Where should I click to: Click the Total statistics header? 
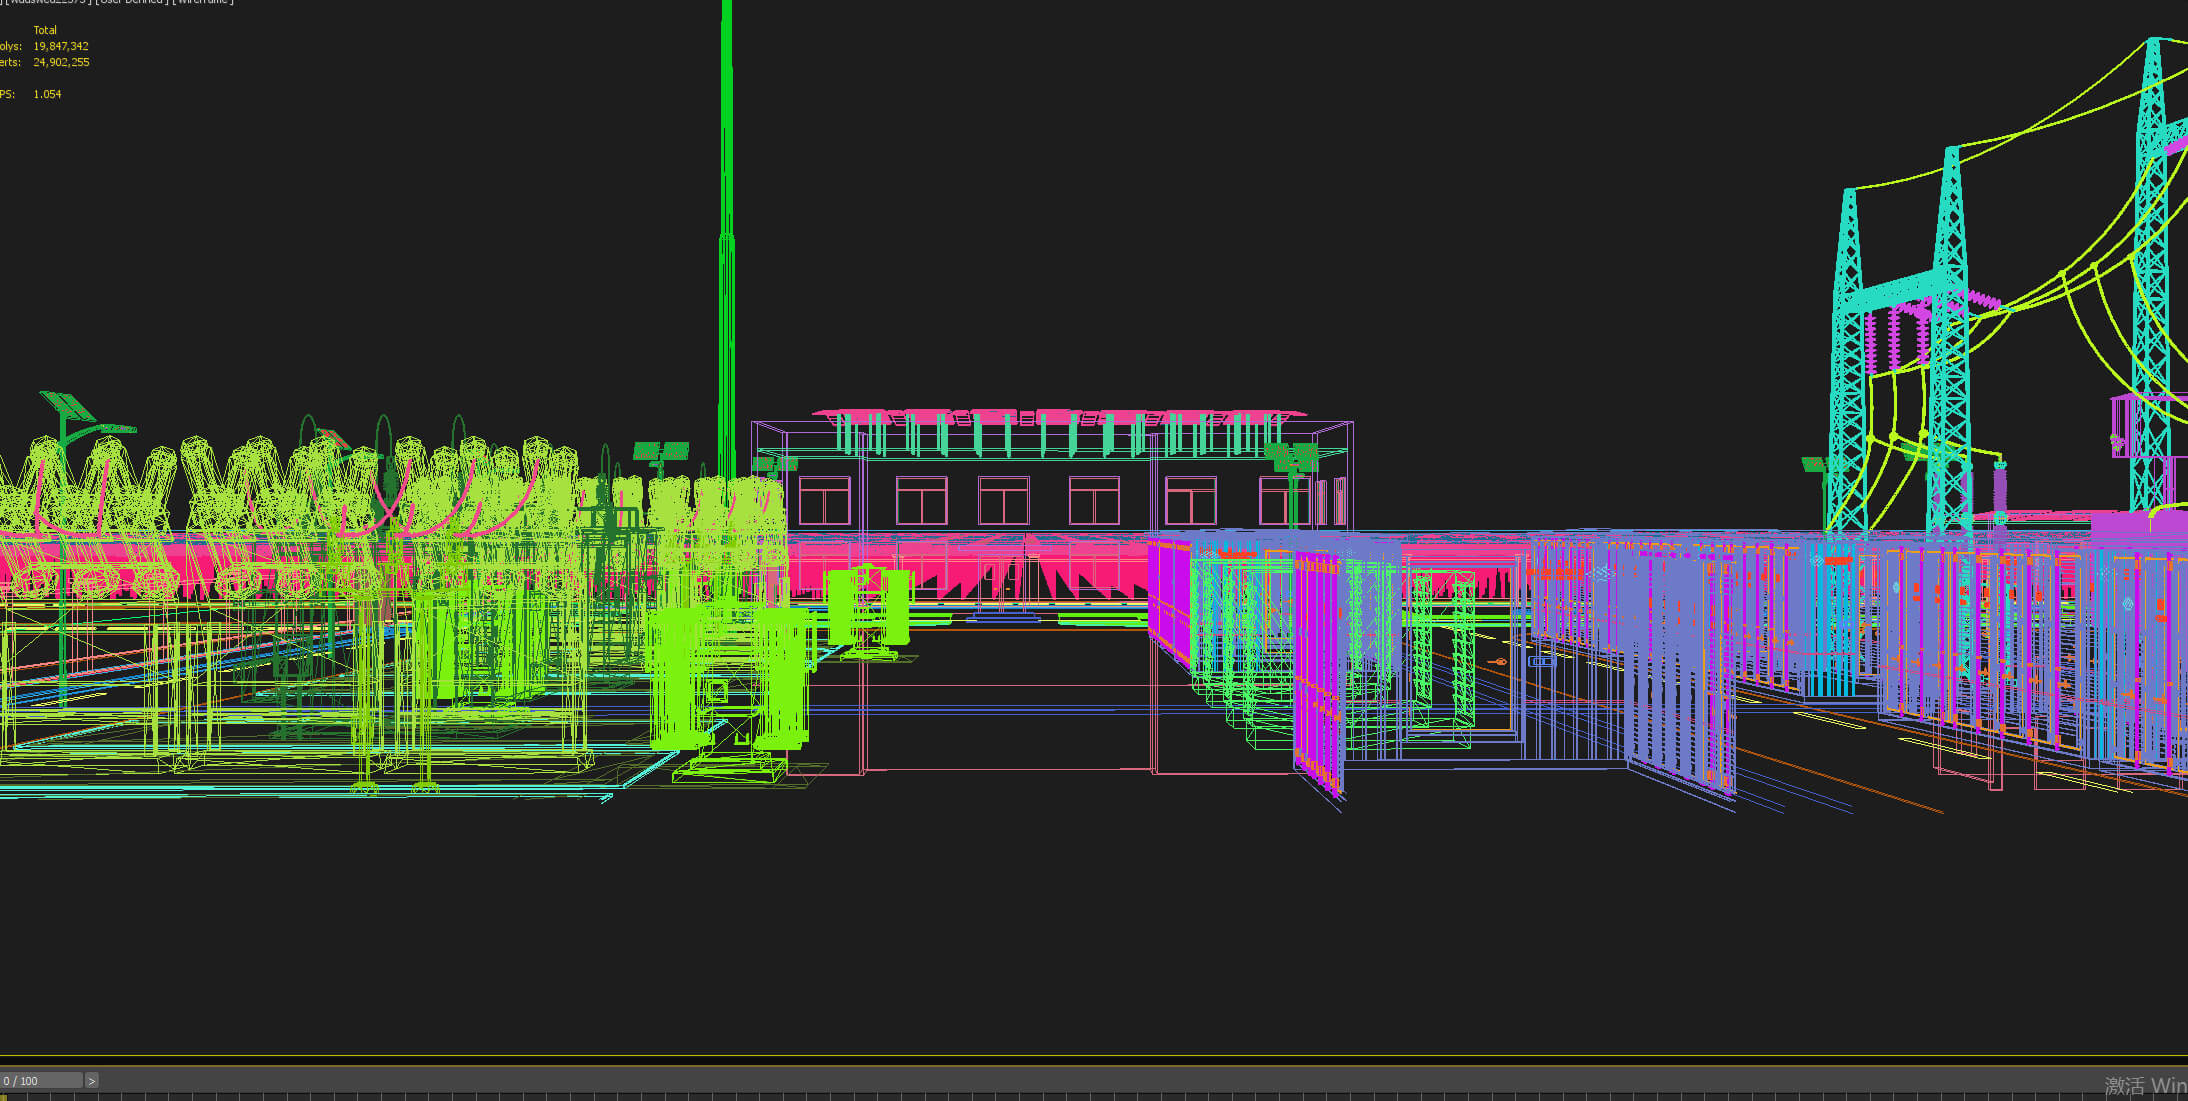[45, 30]
